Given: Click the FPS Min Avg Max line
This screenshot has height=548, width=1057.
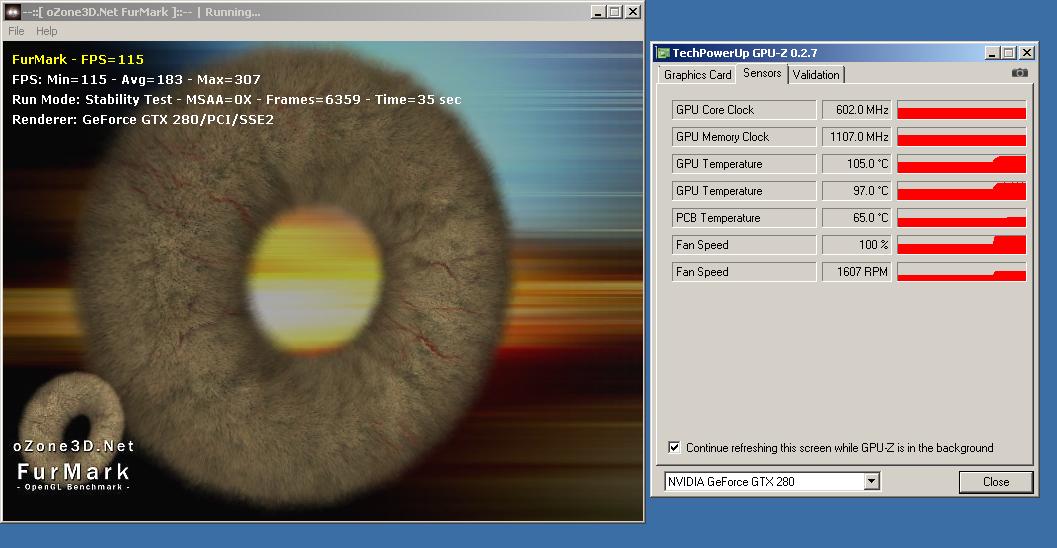Looking at the screenshot, I should point(136,79).
